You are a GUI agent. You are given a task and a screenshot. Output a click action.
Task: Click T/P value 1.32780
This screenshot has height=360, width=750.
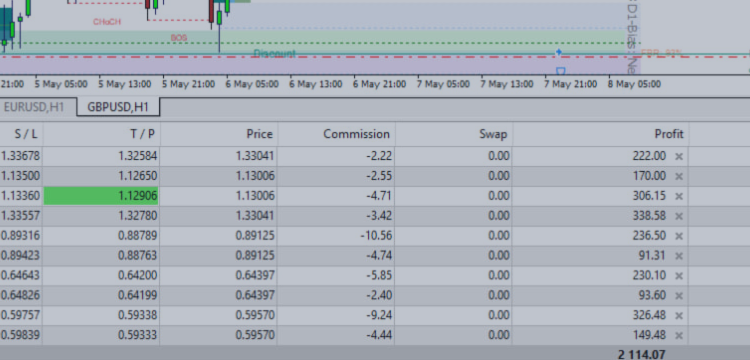138,216
